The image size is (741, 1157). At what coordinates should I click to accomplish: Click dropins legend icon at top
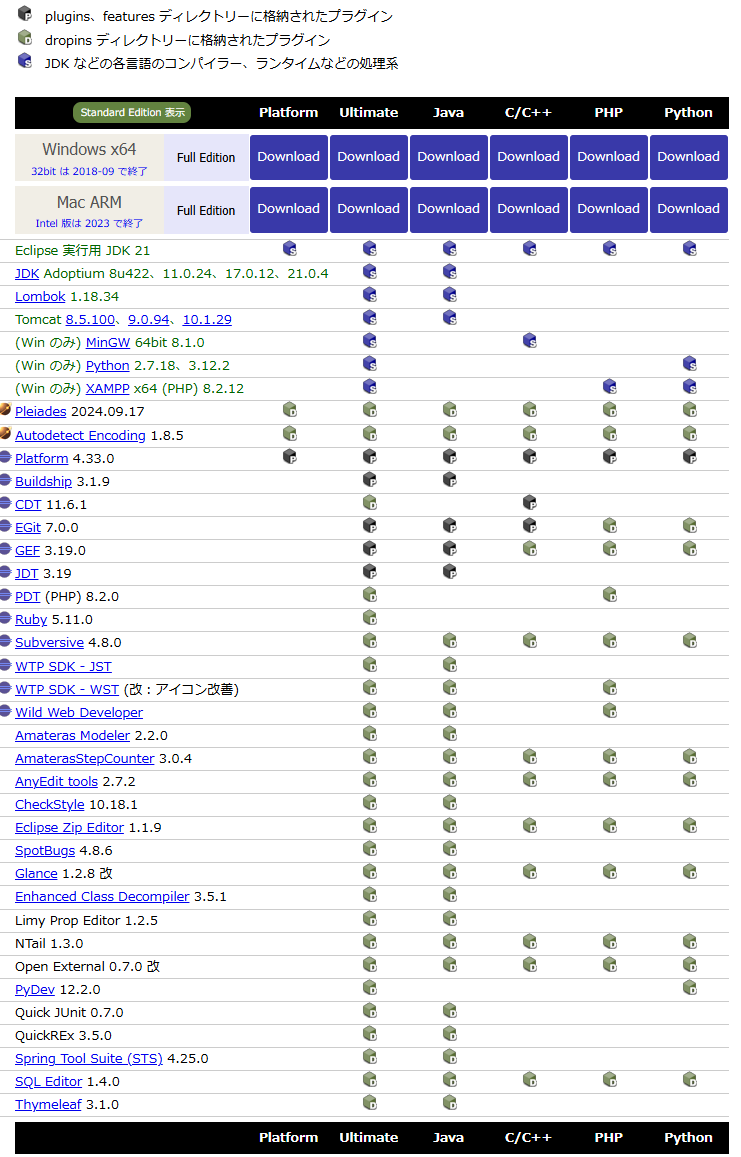tap(25, 37)
